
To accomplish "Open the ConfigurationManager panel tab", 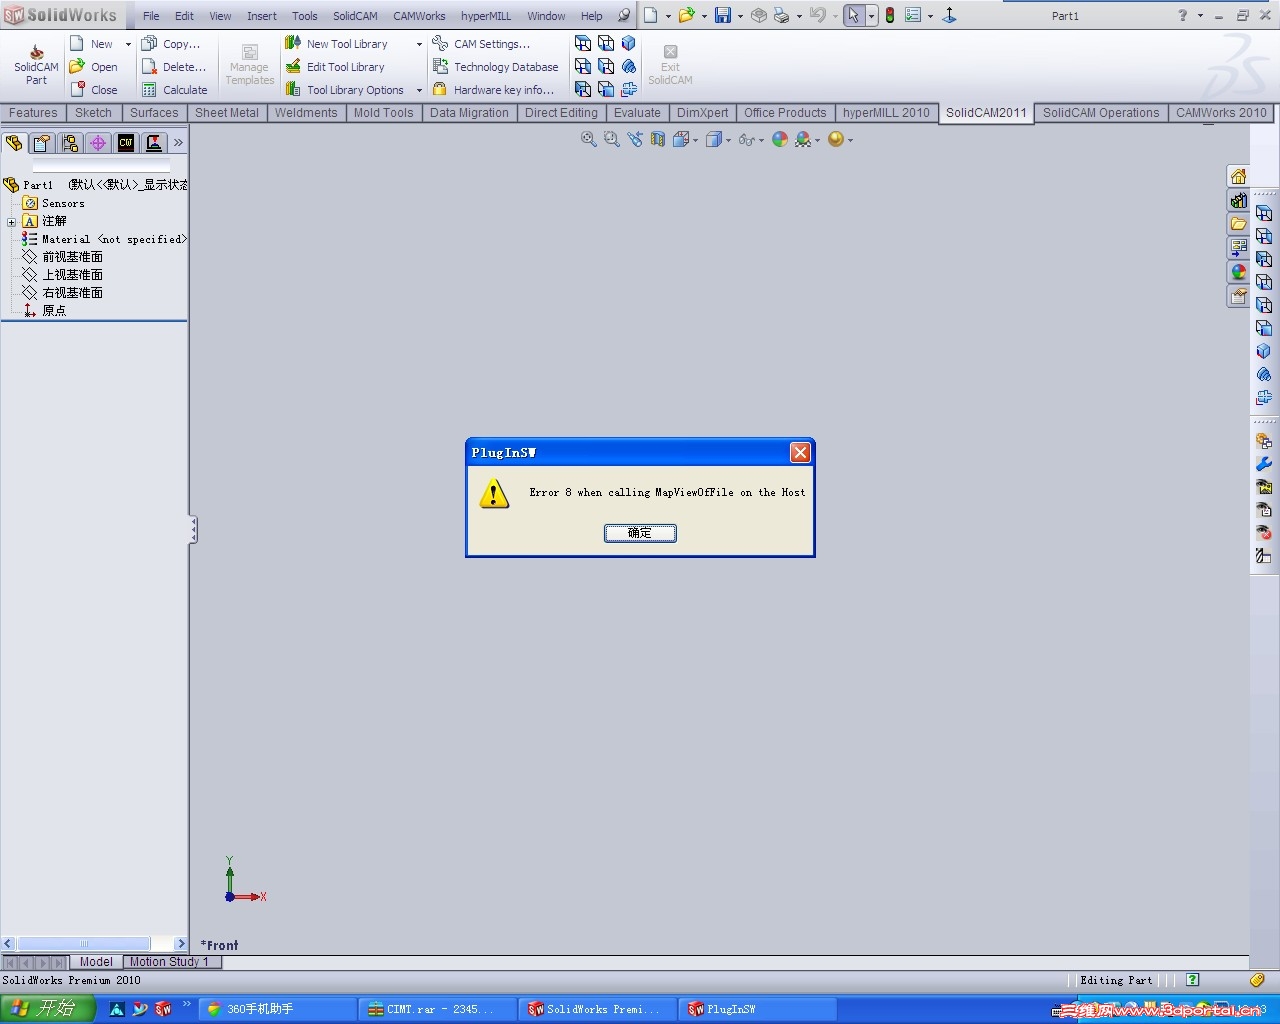I will click(70, 143).
